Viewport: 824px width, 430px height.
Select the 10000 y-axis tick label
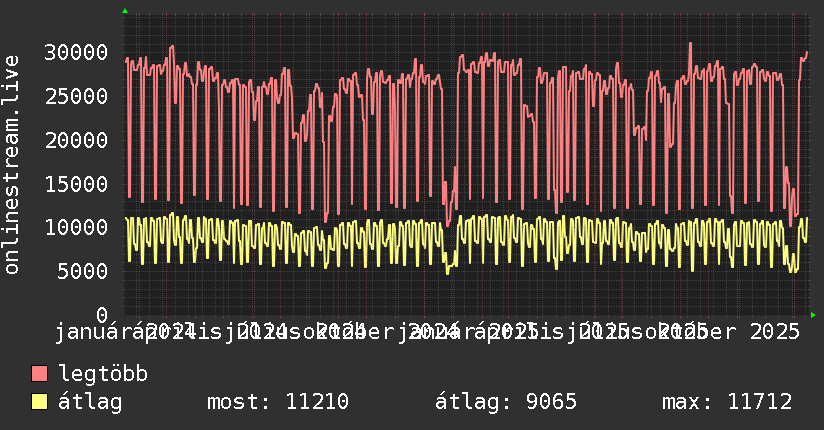(77, 227)
